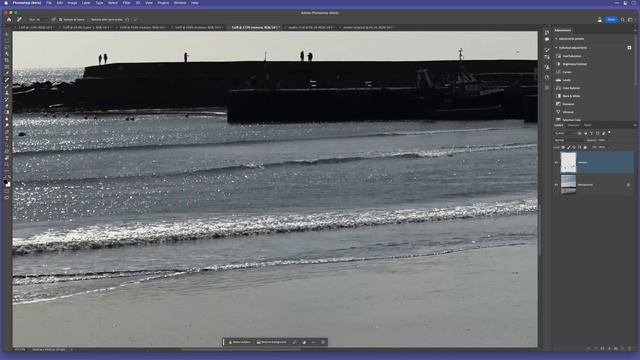Select the Clone Stamp tool
The width and height of the screenshot is (640, 360).
[7, 93]
